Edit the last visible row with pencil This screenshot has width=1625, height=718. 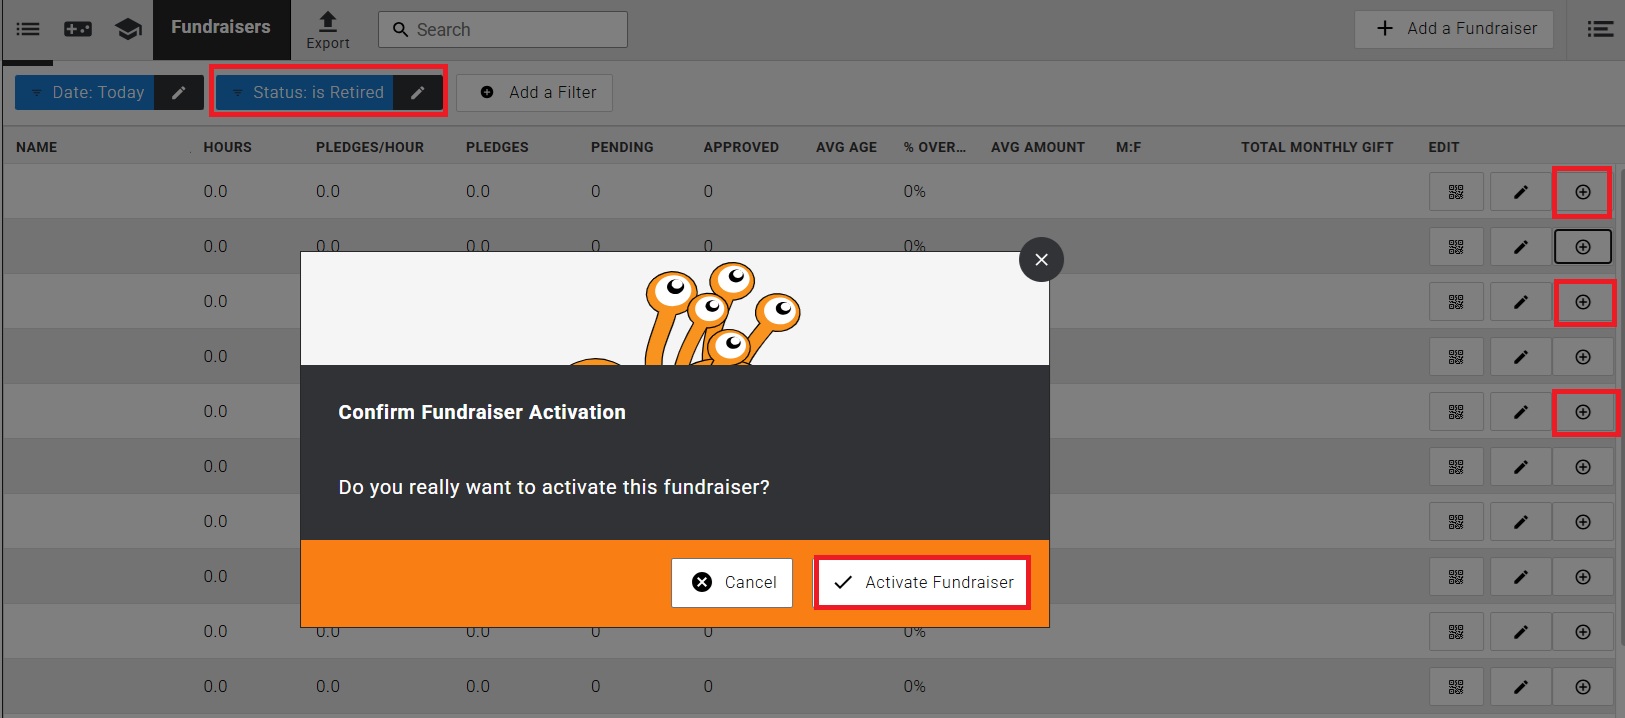[x=1521, y=687]
